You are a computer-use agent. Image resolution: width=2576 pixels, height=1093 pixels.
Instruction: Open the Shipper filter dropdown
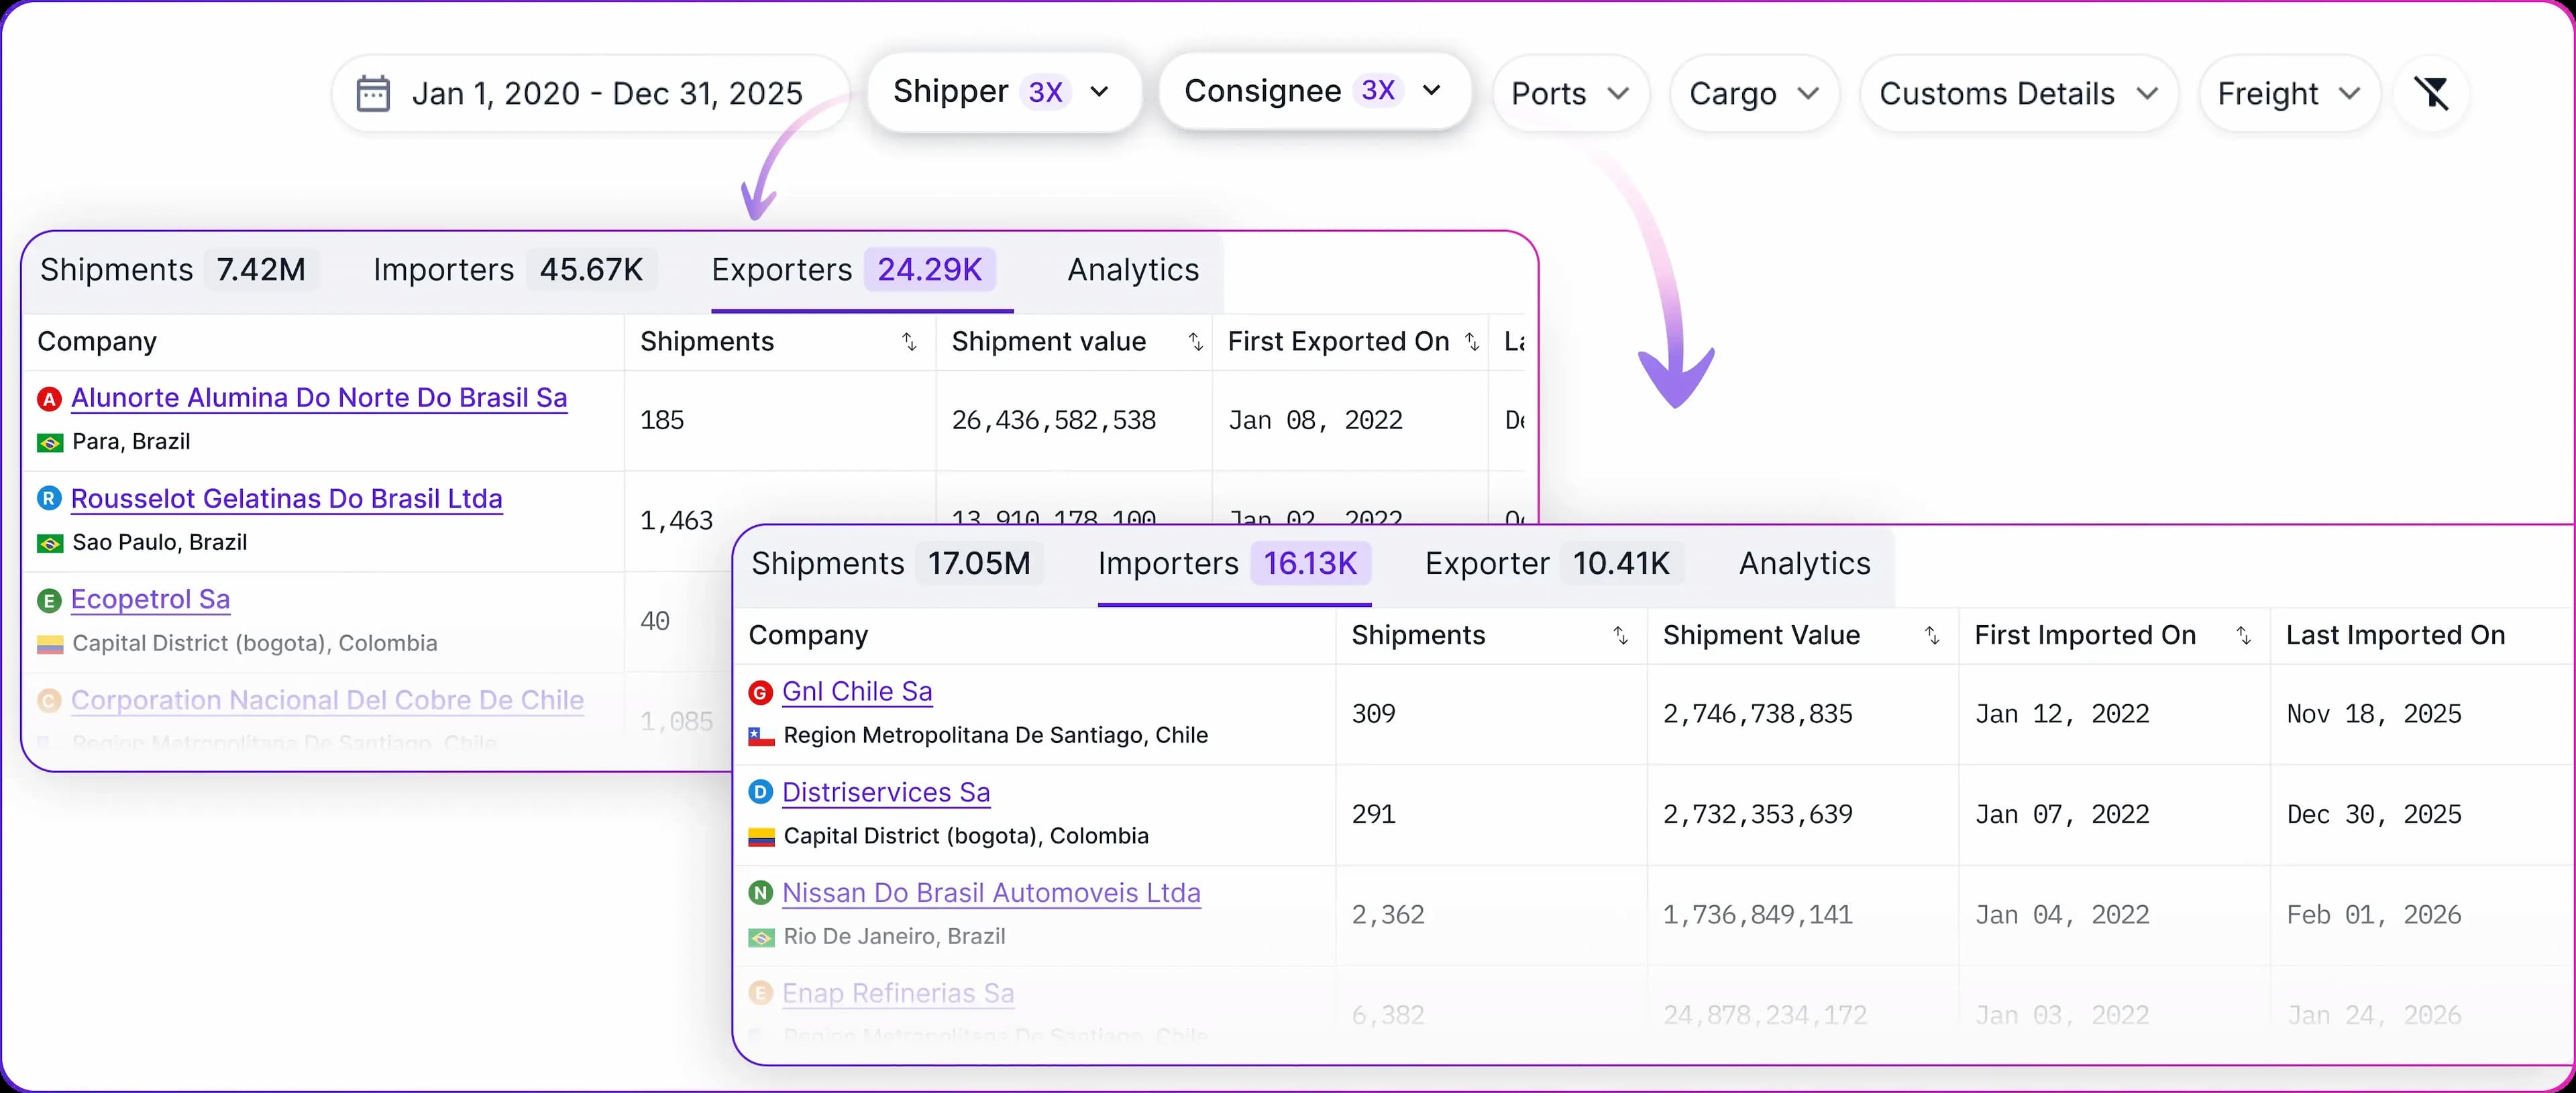[1003, 92]
